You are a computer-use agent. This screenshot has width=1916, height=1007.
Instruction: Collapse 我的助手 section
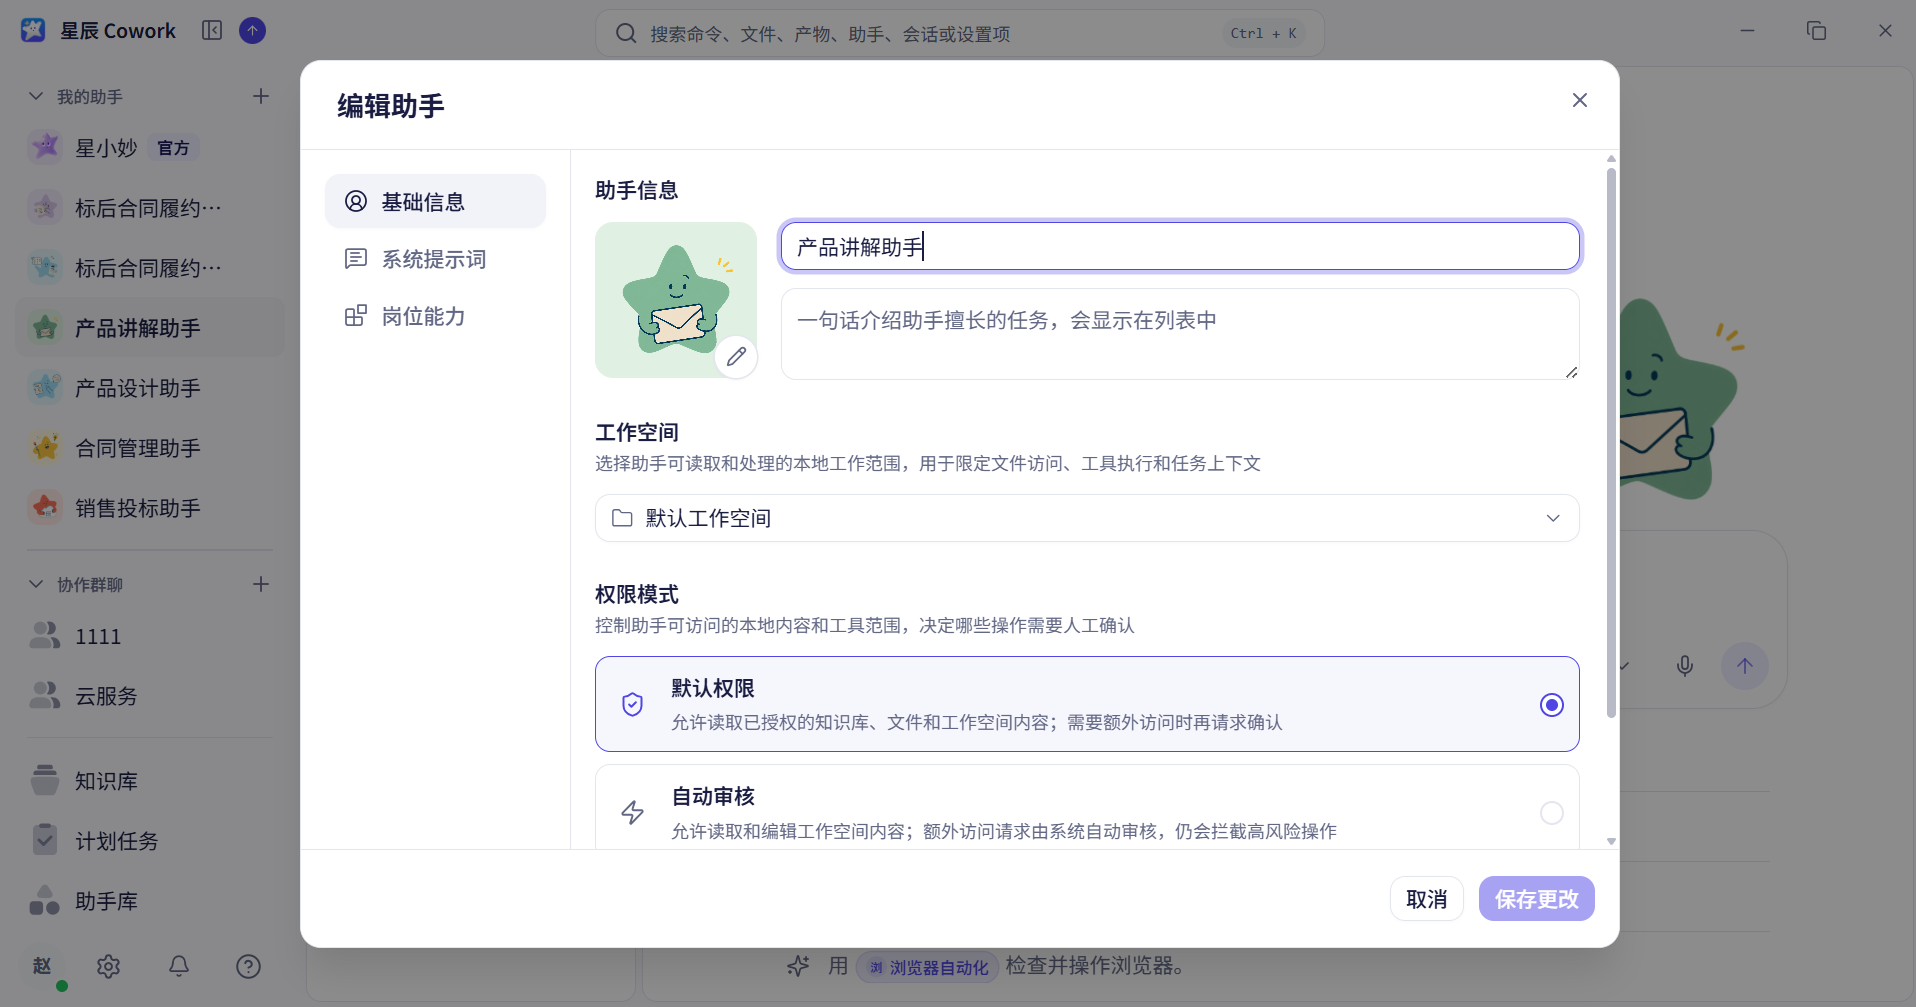(x=36, y=96)
